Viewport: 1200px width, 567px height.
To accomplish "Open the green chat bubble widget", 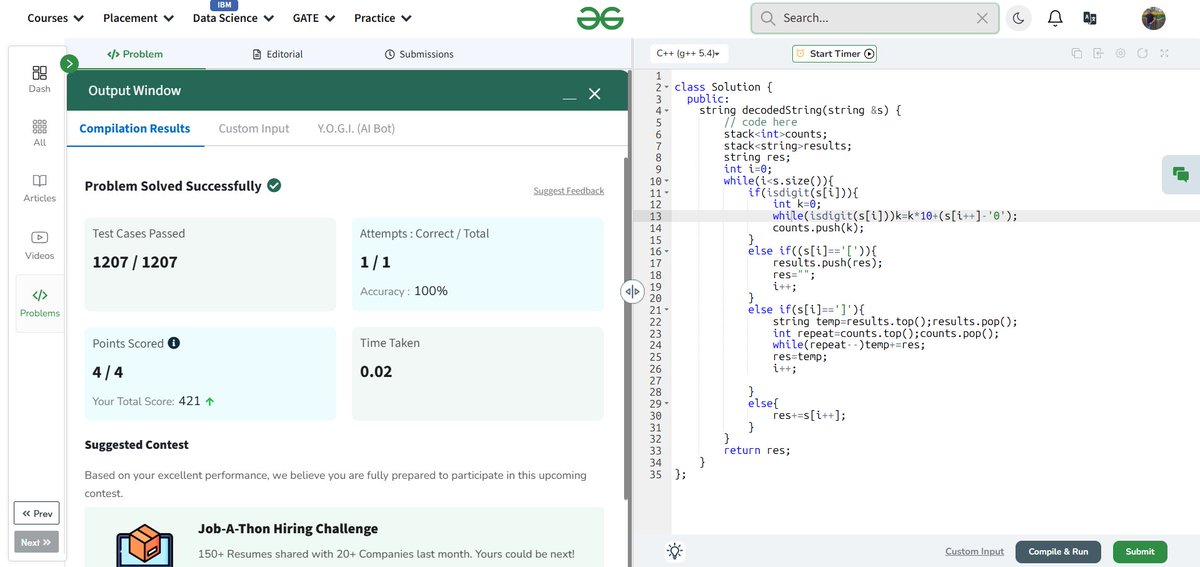I will click(x=1181, y=174).
